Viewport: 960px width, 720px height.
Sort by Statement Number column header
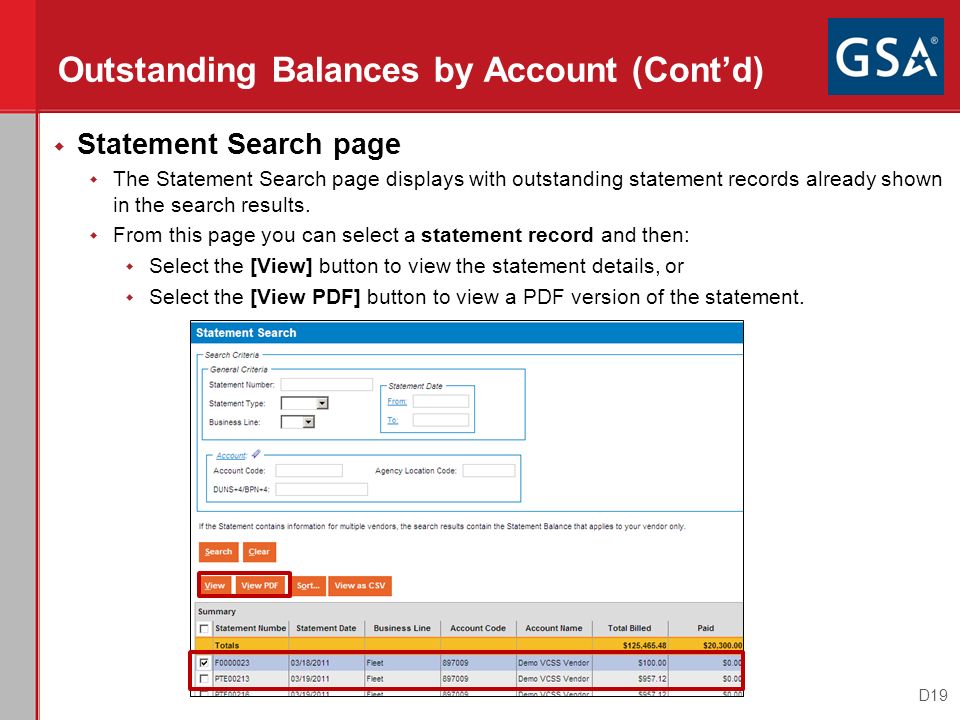(x=250, y=628)
